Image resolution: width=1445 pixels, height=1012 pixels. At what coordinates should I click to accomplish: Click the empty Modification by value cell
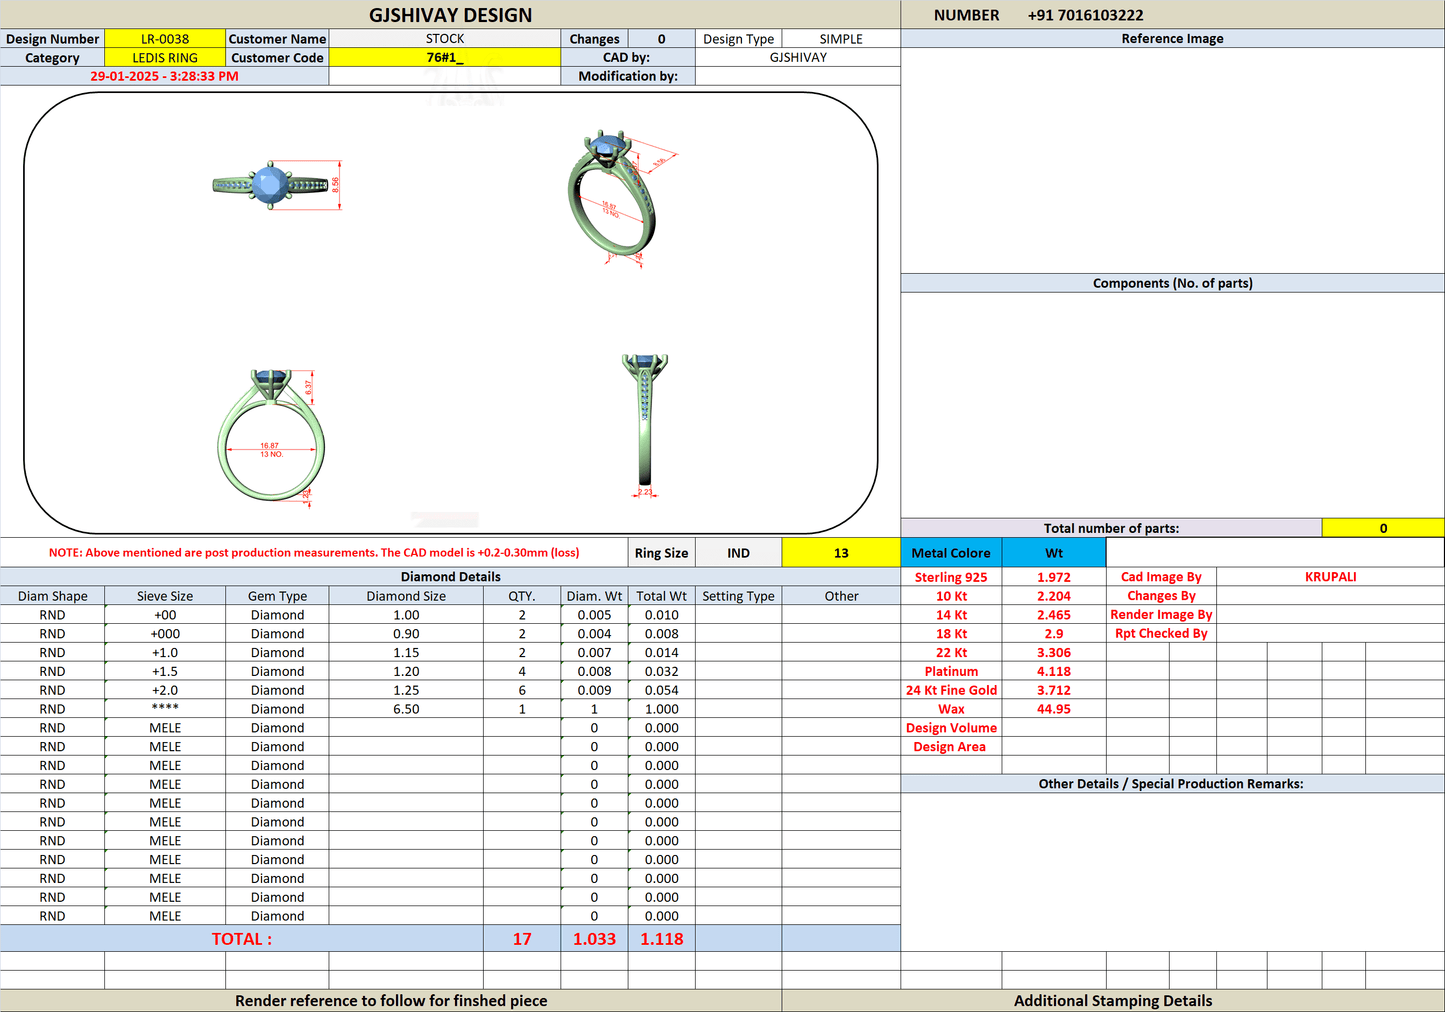[798, 76]
